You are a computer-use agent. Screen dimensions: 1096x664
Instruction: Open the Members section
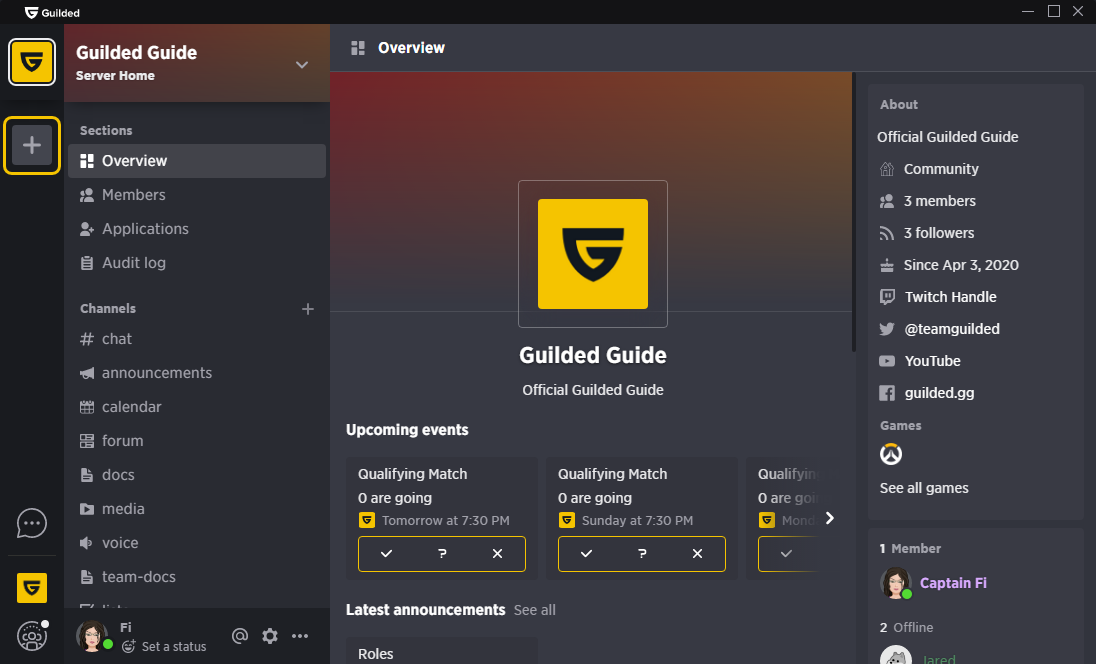click(x=197, y=195)
